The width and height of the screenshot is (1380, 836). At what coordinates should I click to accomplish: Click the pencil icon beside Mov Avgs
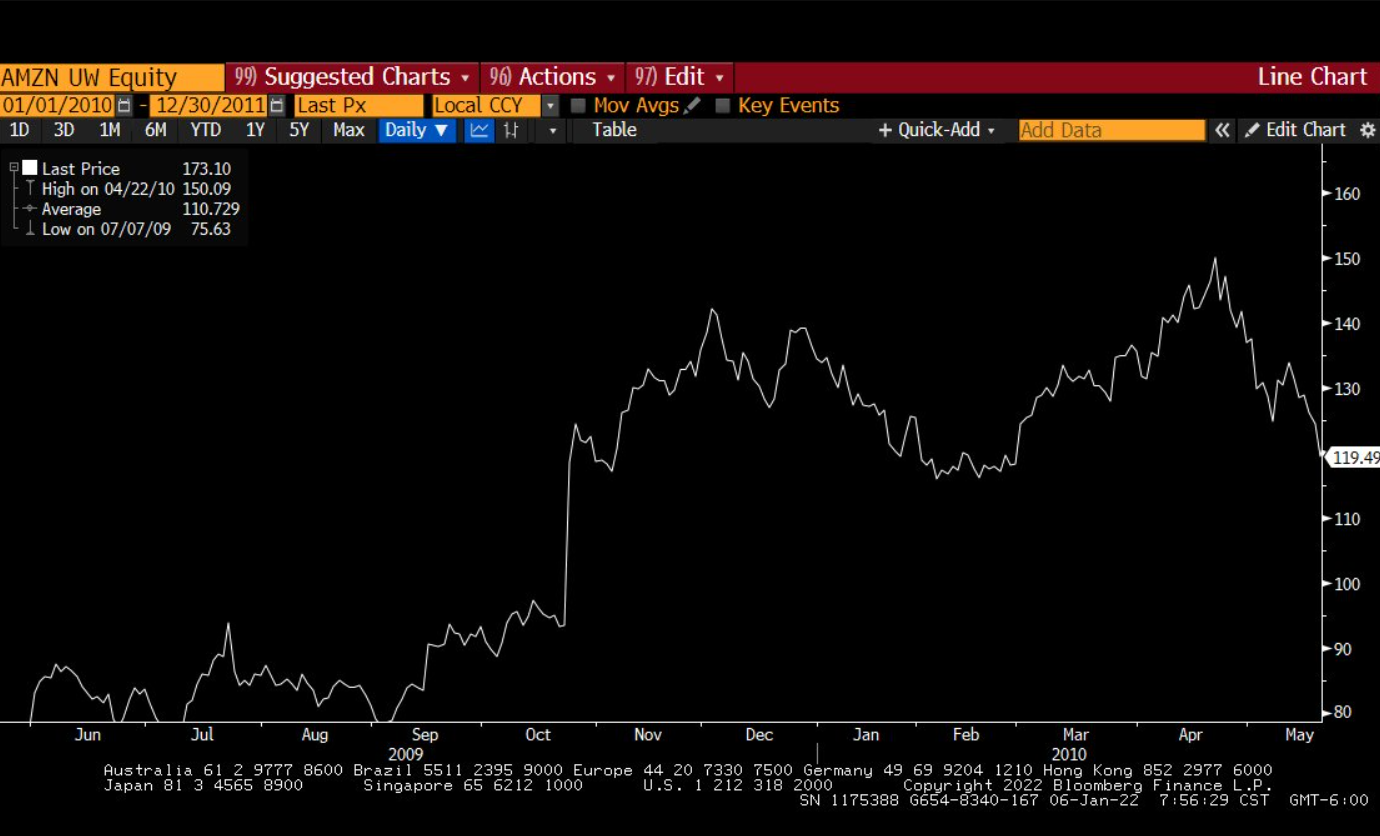point(692,105)
